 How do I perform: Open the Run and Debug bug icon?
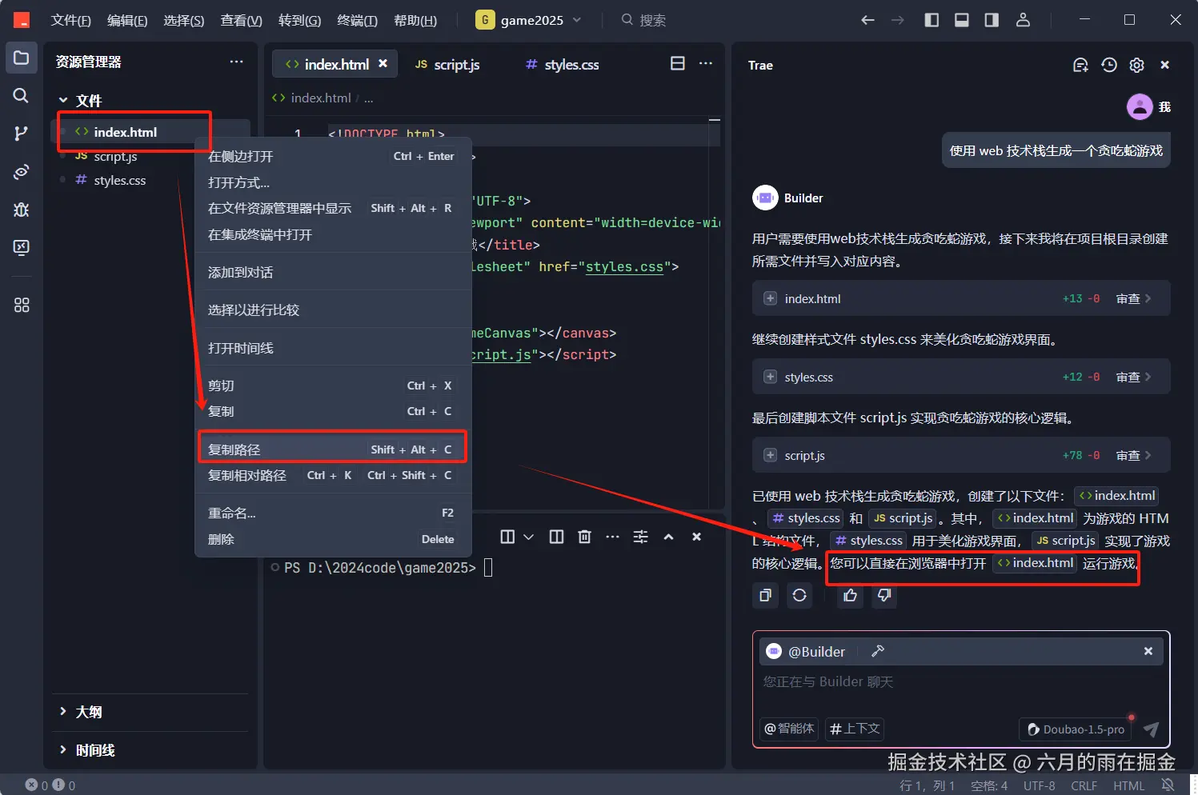[x=21, y=209]
